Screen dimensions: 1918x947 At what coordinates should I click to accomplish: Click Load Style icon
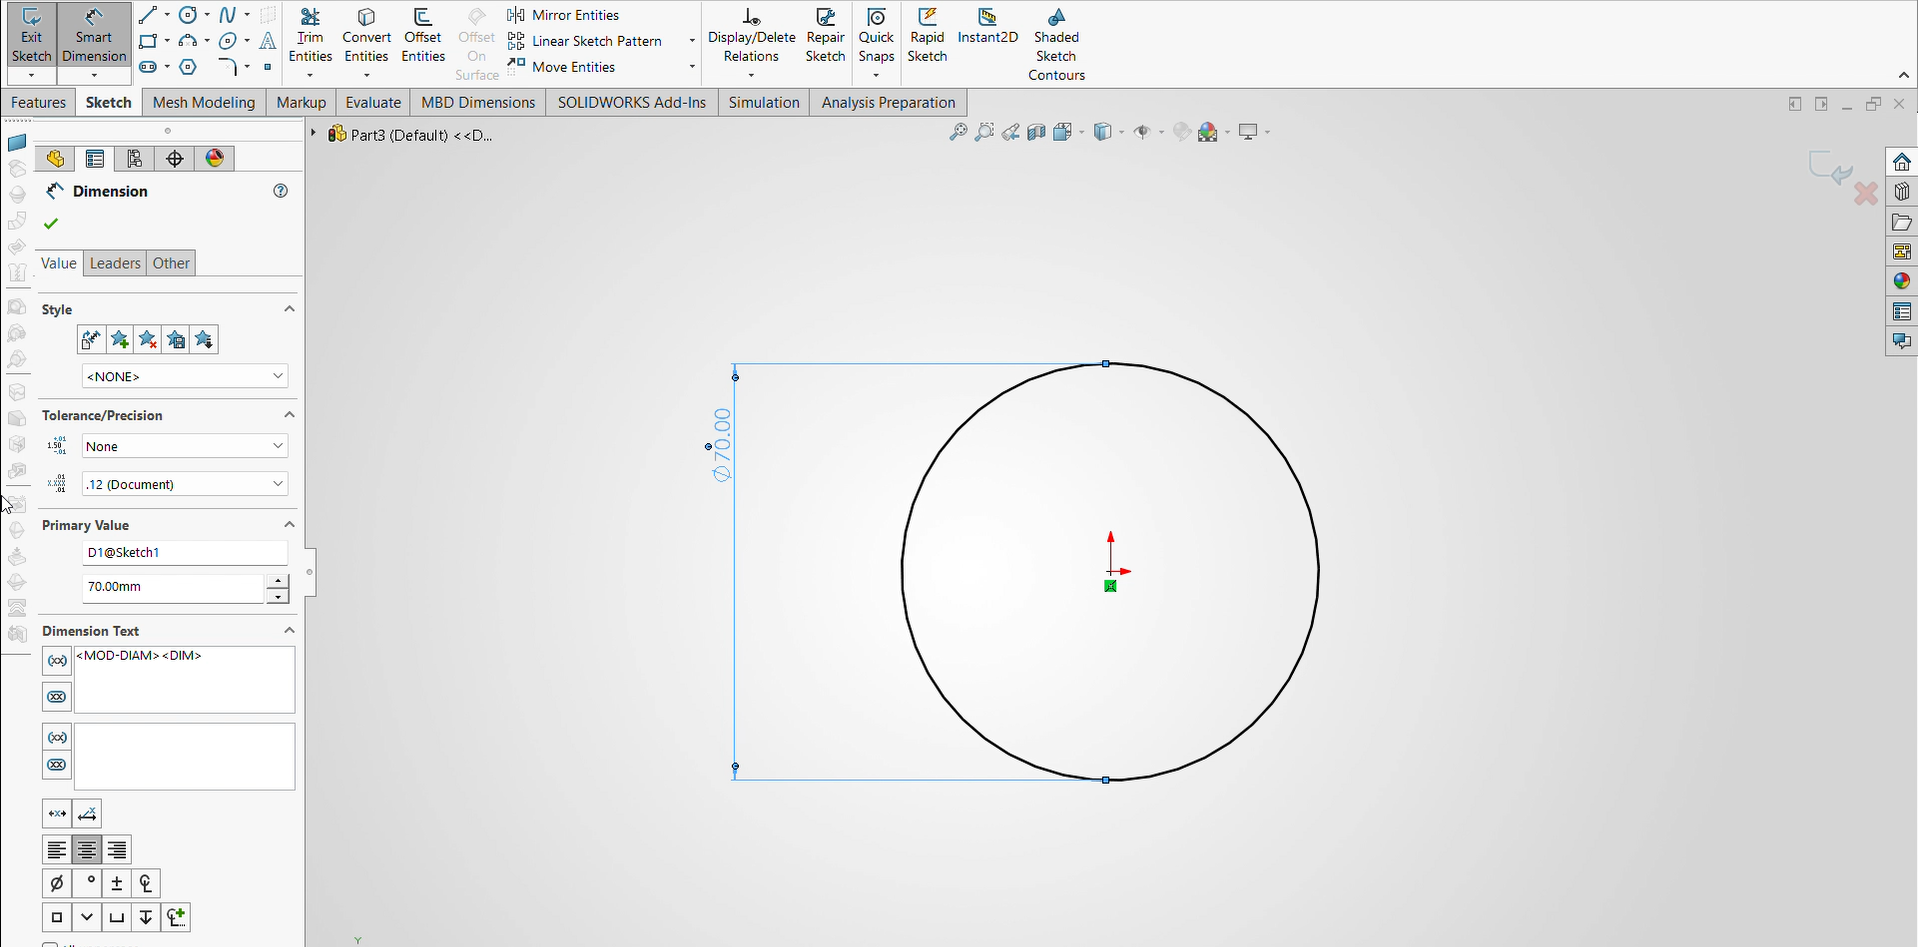(204, 340)
